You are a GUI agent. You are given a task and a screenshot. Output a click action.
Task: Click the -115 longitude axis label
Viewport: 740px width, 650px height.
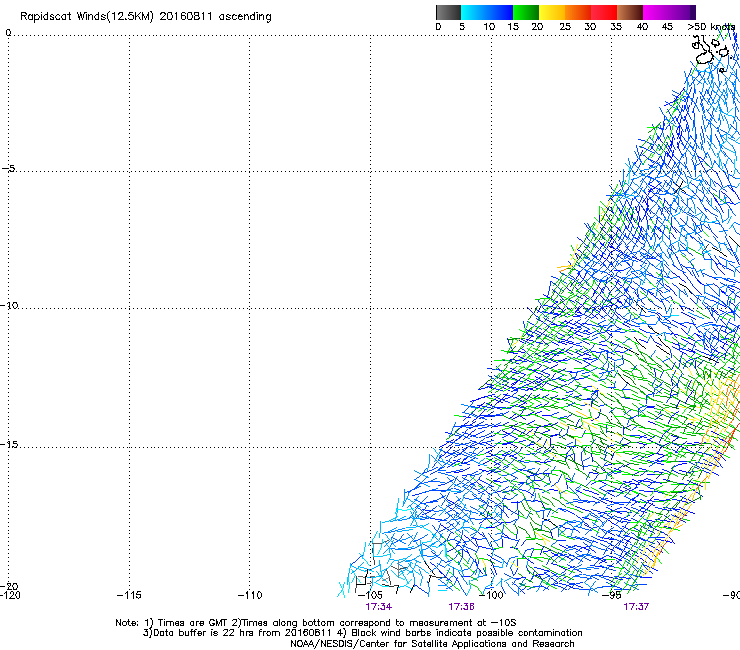[129, 595]
